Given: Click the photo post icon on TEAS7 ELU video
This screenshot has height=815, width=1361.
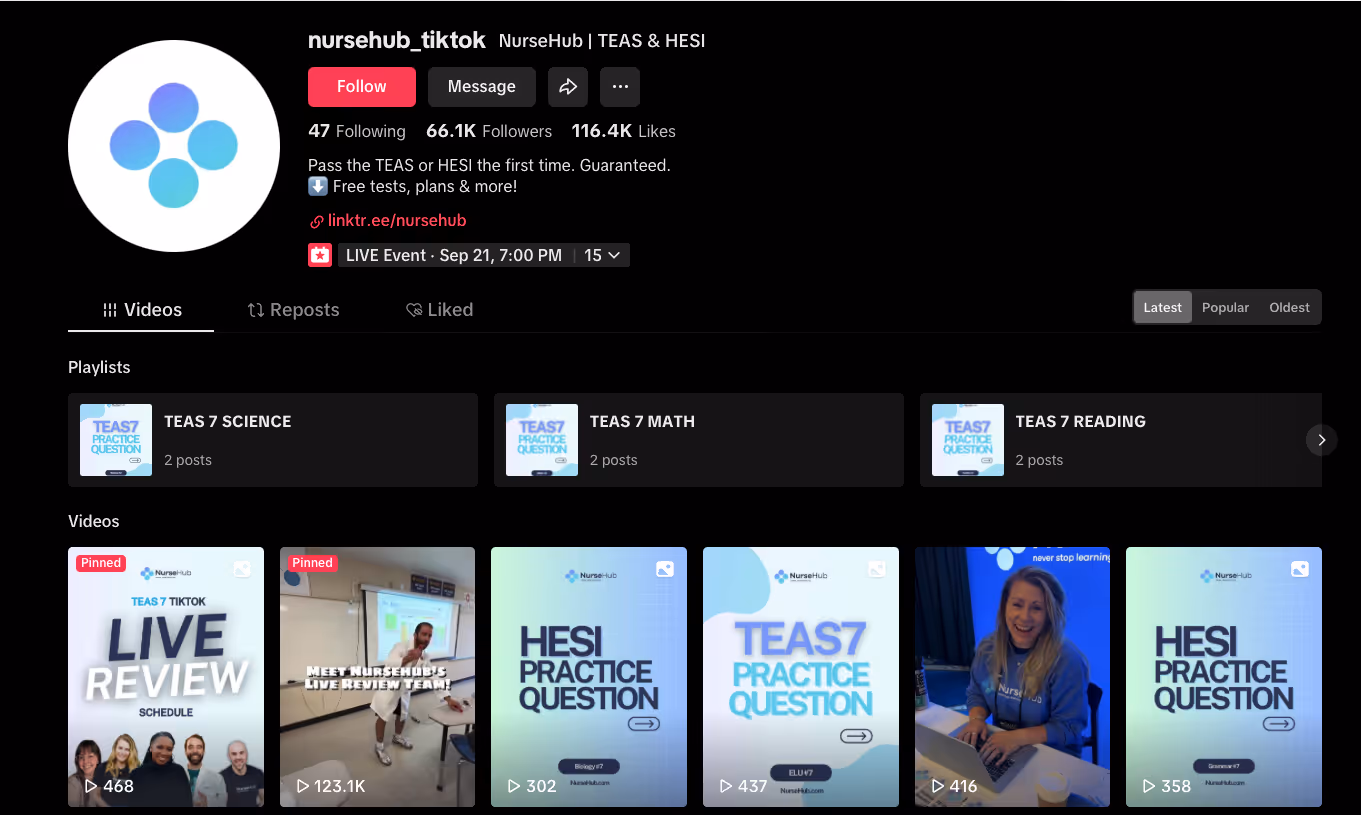Looking at the screenshot, I should point(877,569).
